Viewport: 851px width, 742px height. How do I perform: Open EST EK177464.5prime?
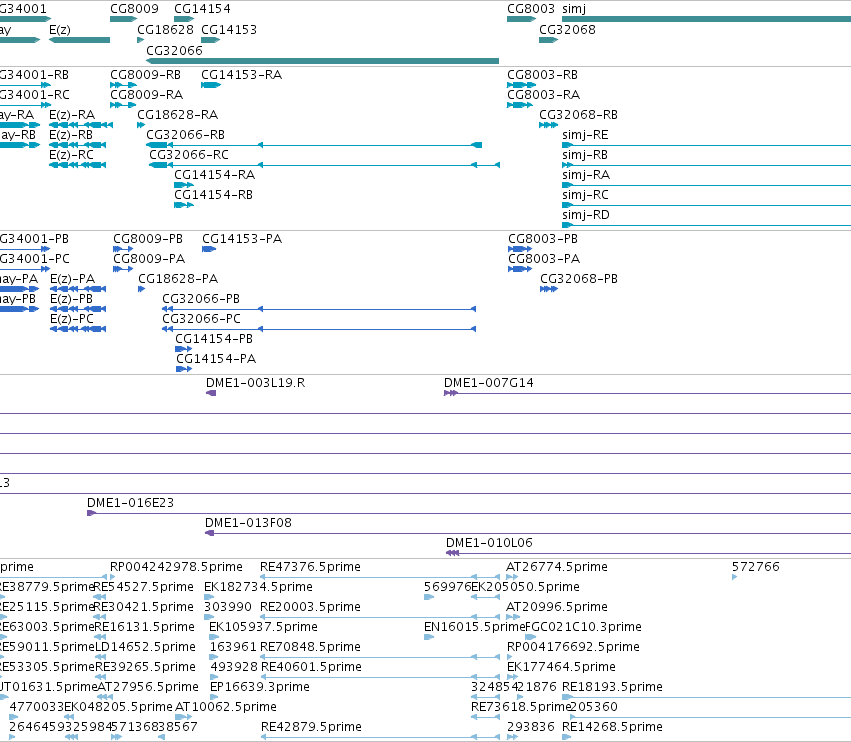point(513,677)
